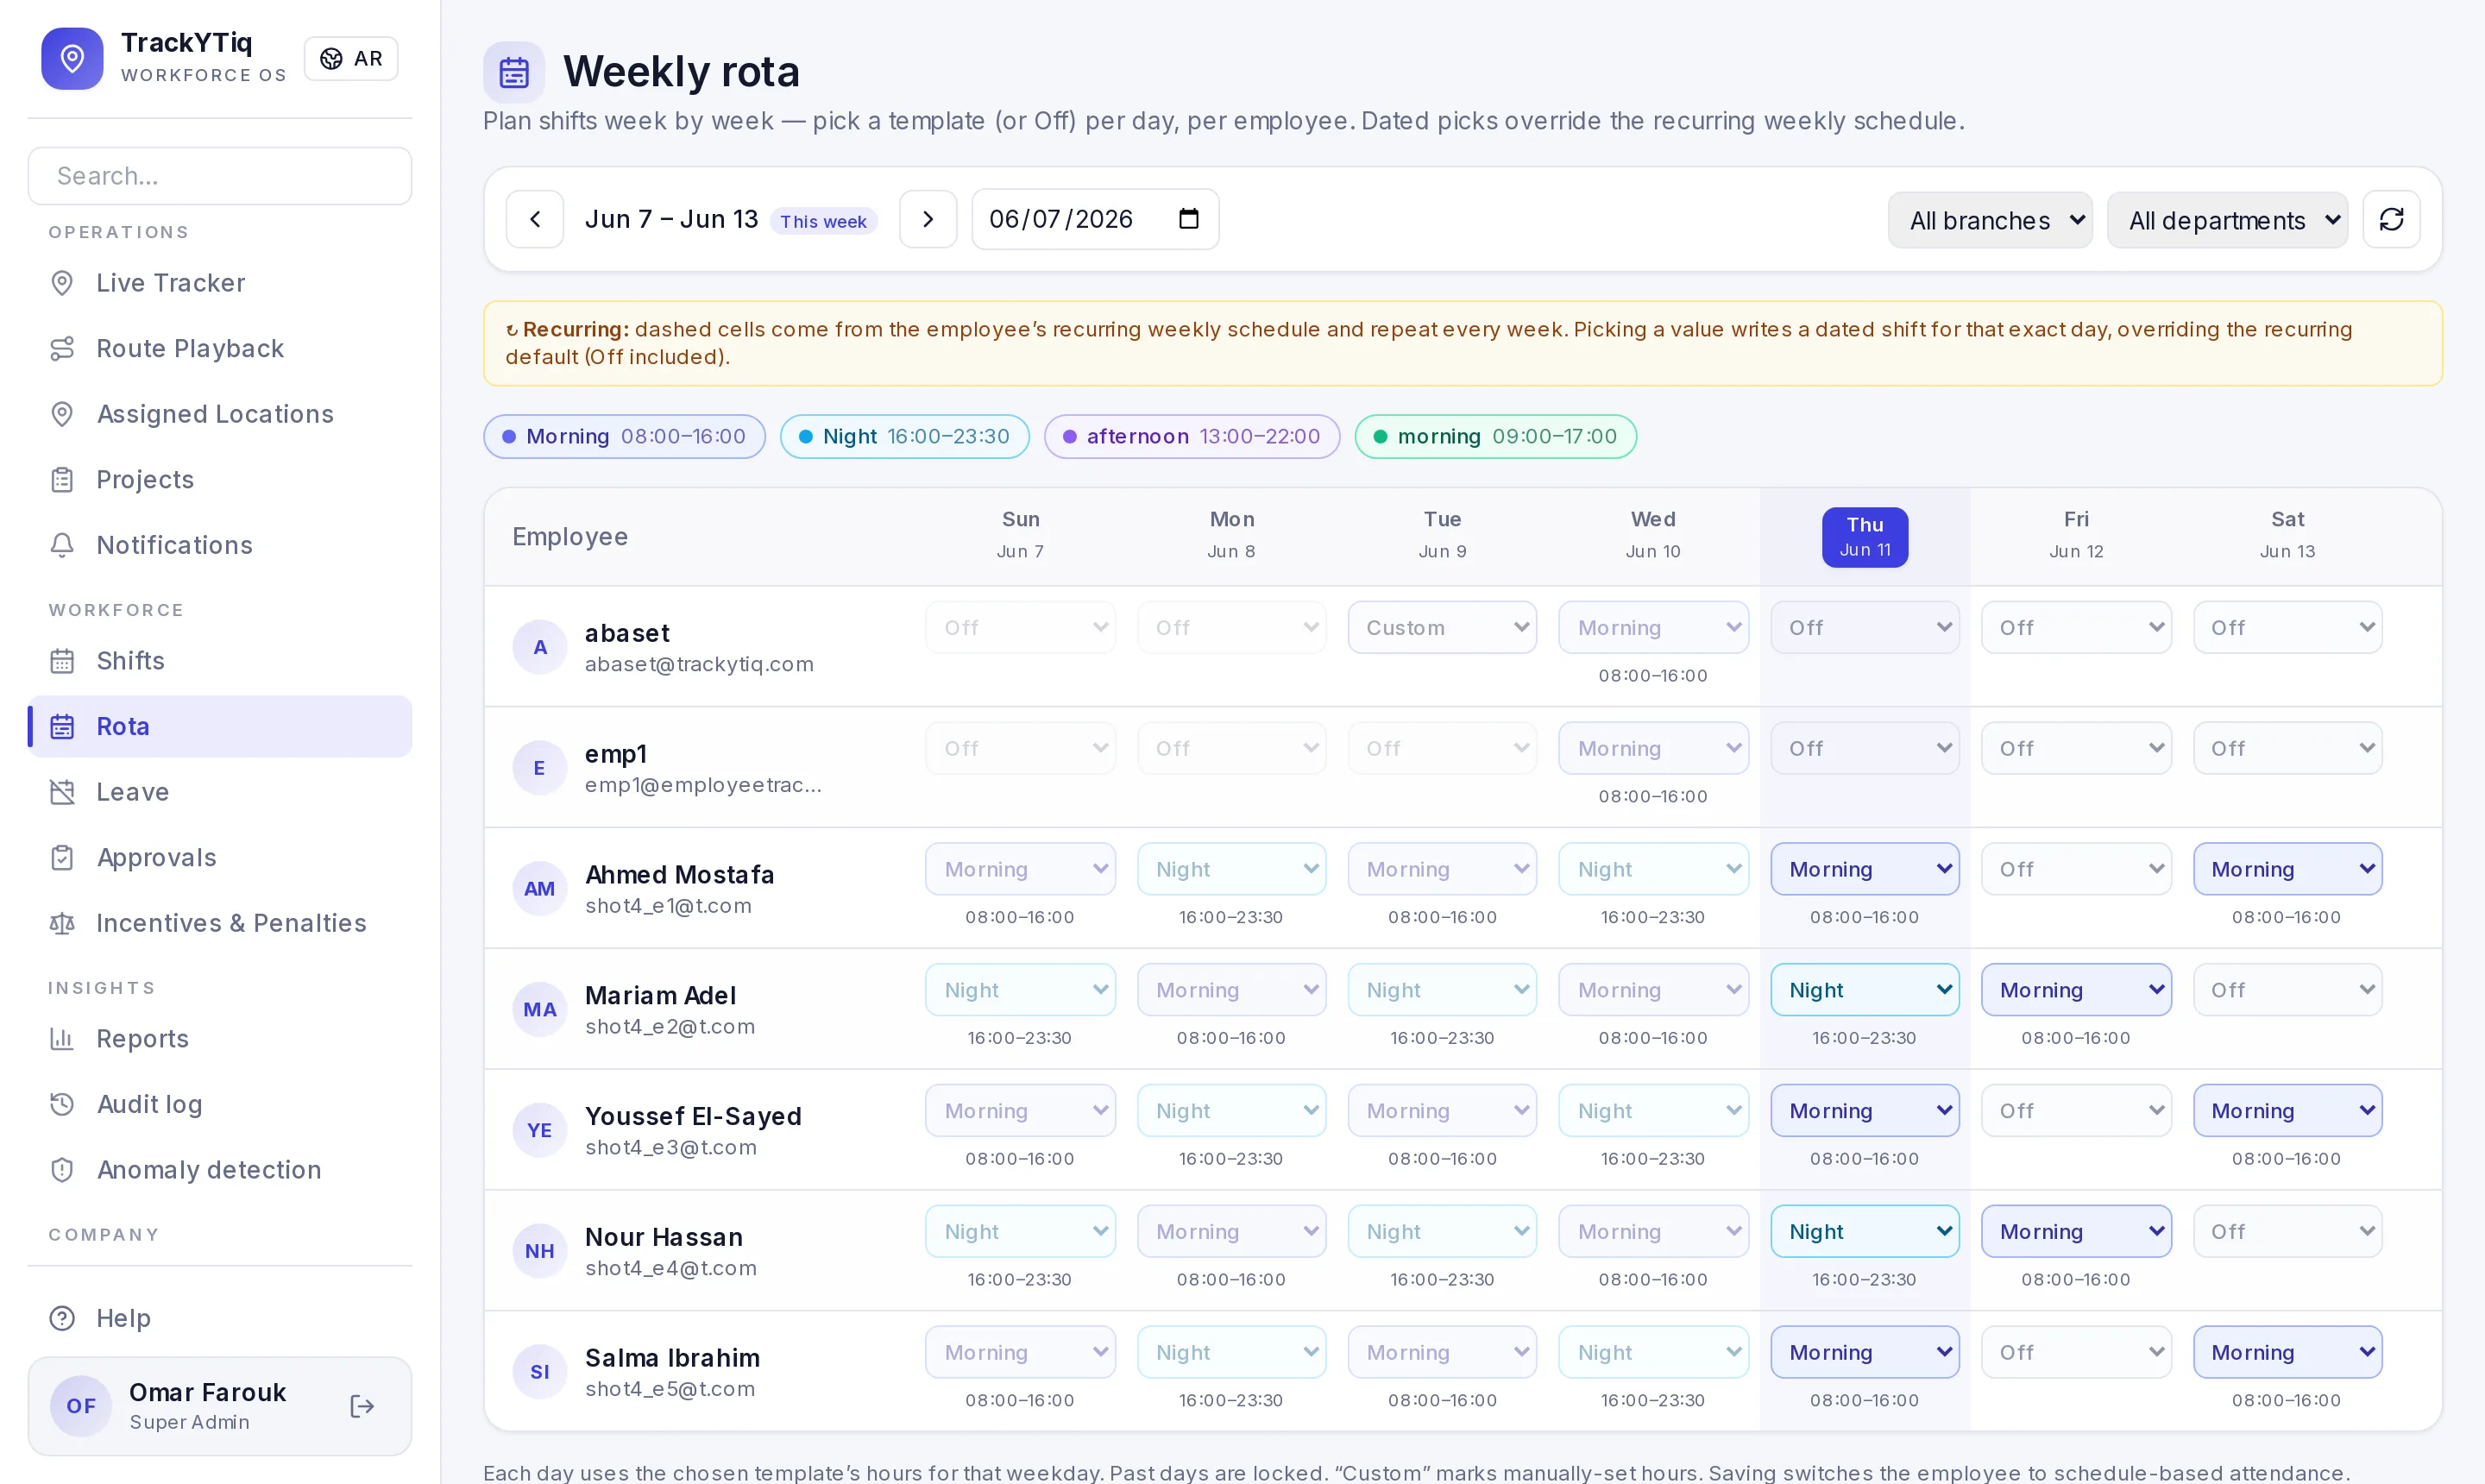Click the Ahmed Mostafa employee name
This screenshot has width=2485, height=1484.
(679, 875)
